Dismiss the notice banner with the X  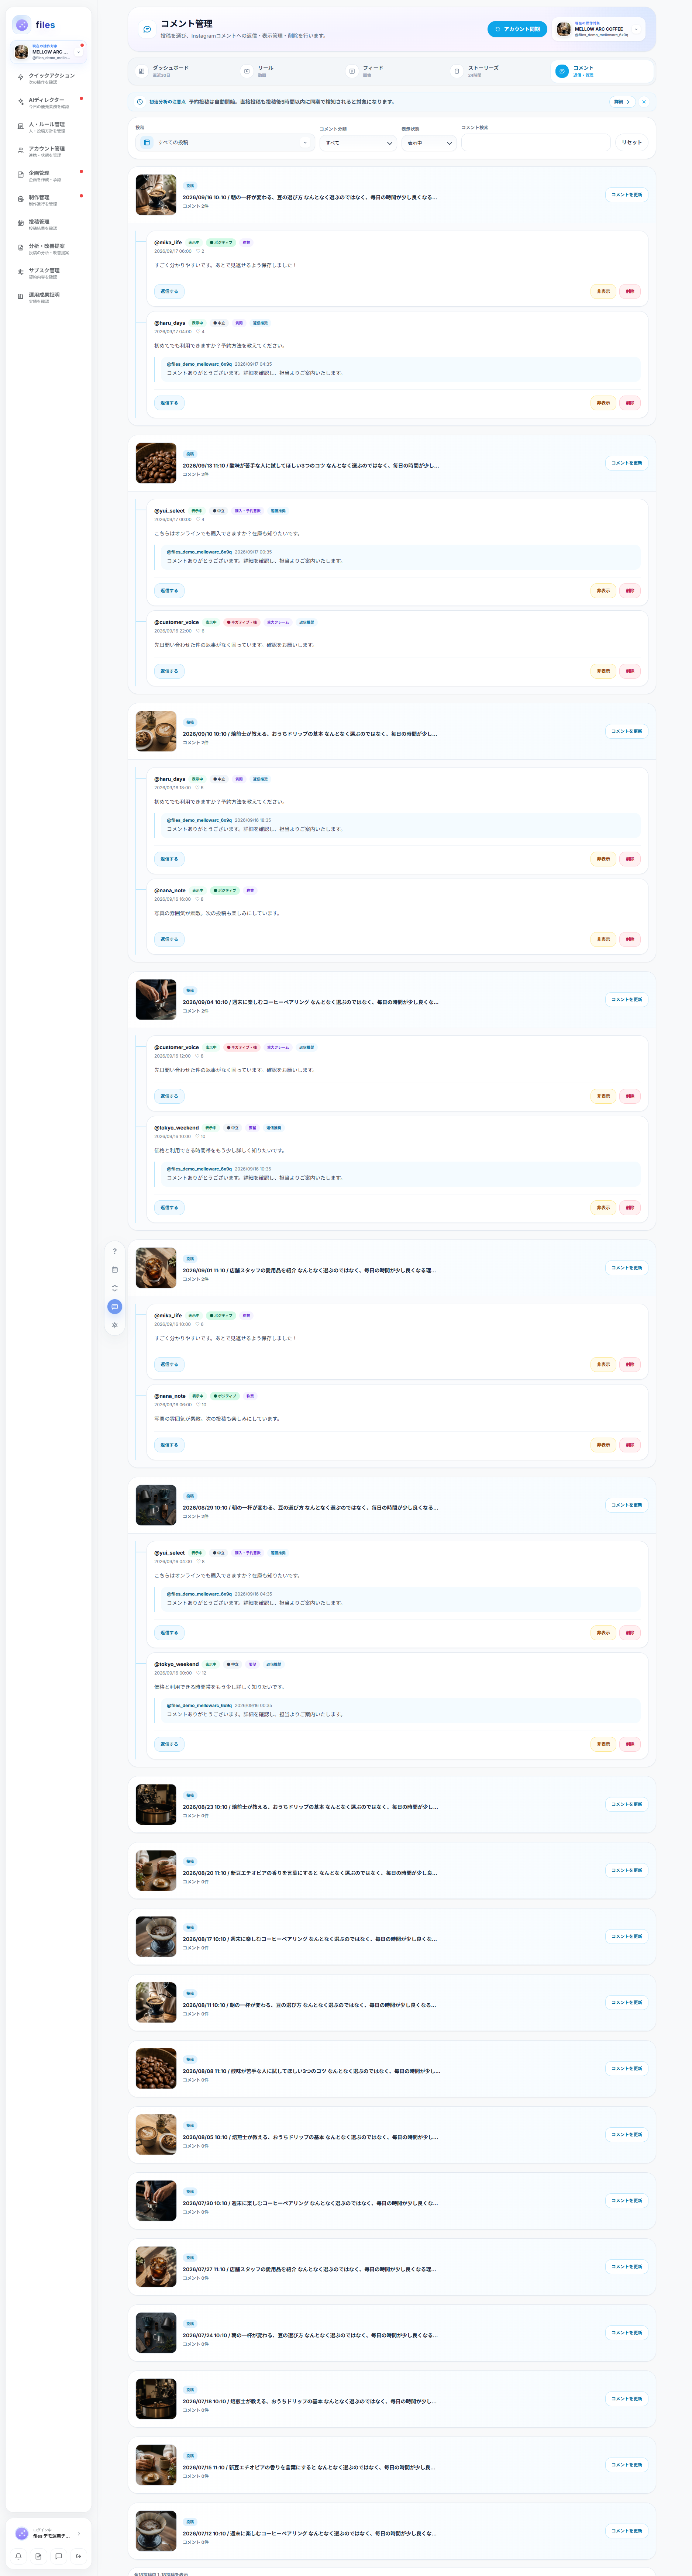644,102
